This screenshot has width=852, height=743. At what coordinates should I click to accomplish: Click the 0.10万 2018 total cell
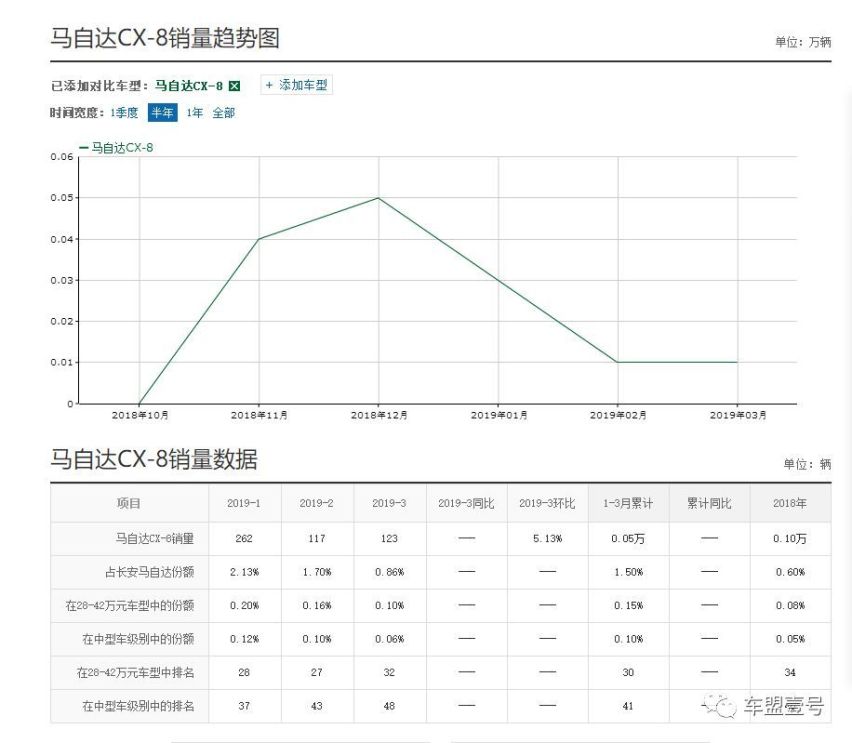[x=790, y=539]
